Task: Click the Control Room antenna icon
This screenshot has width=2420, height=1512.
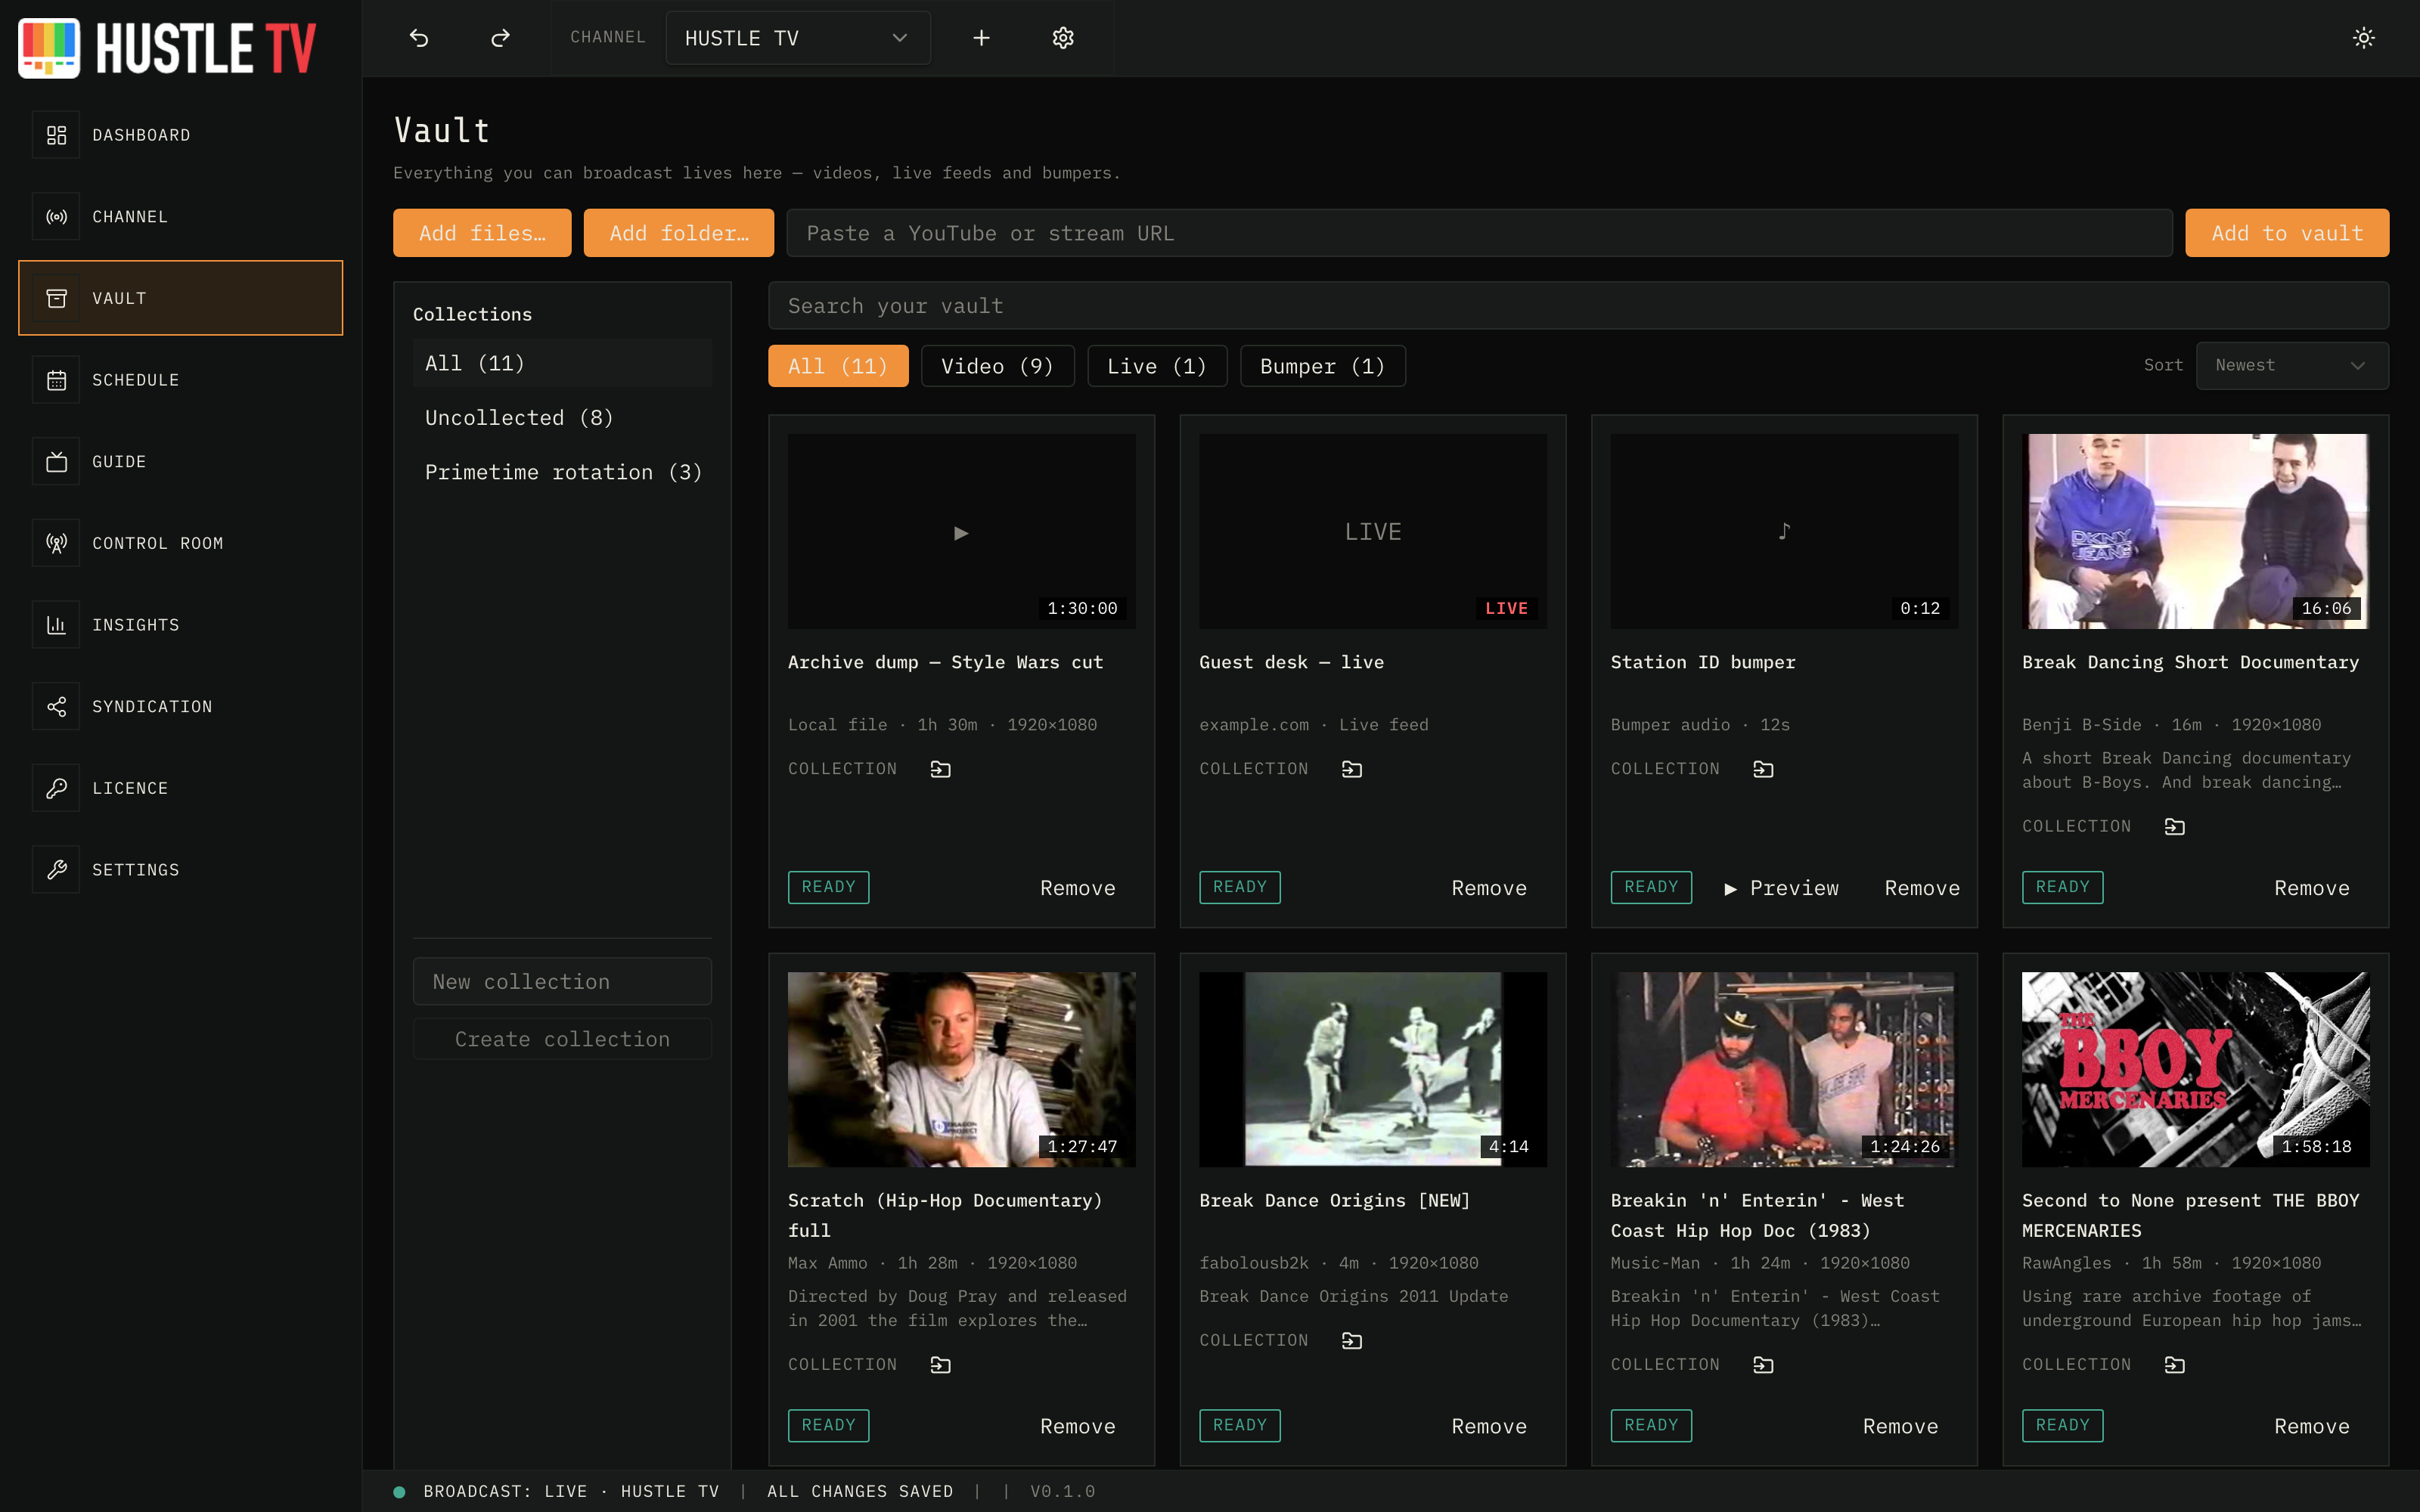Action: click(56, 543)
